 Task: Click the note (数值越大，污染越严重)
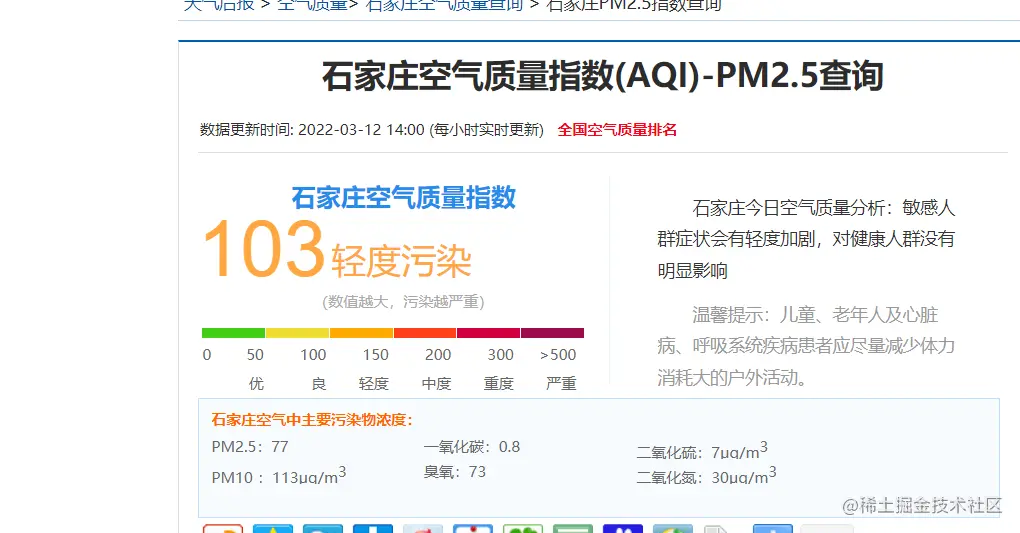[403, 302]
